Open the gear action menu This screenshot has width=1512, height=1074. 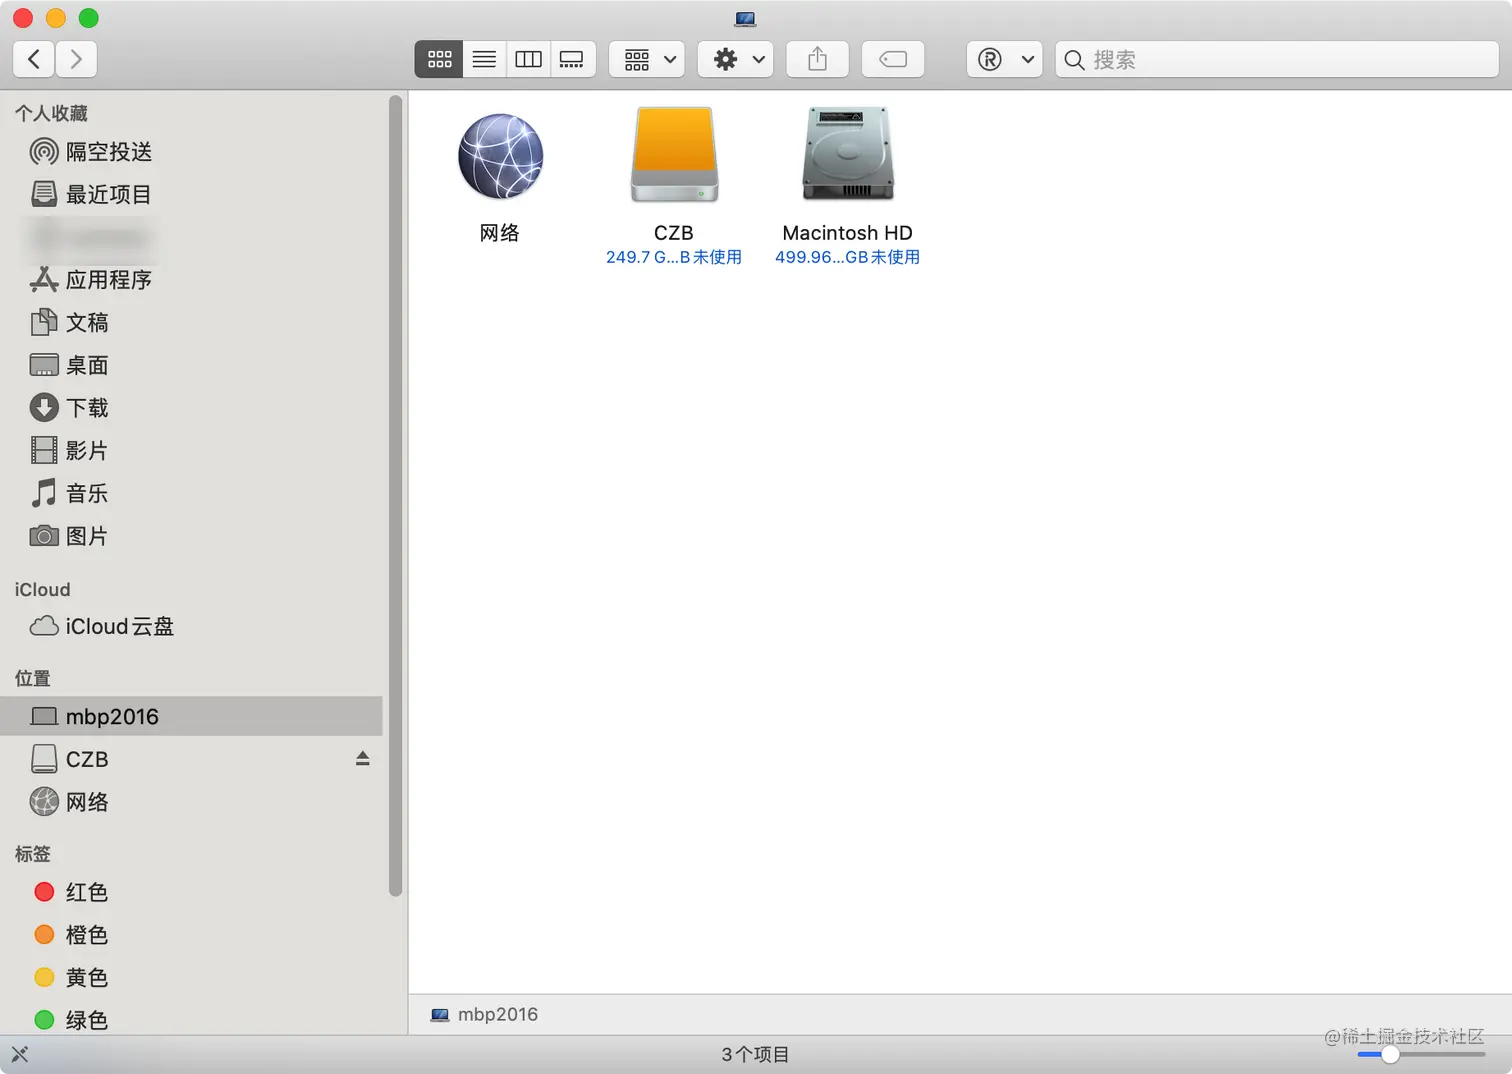click(x=735, y=59)
